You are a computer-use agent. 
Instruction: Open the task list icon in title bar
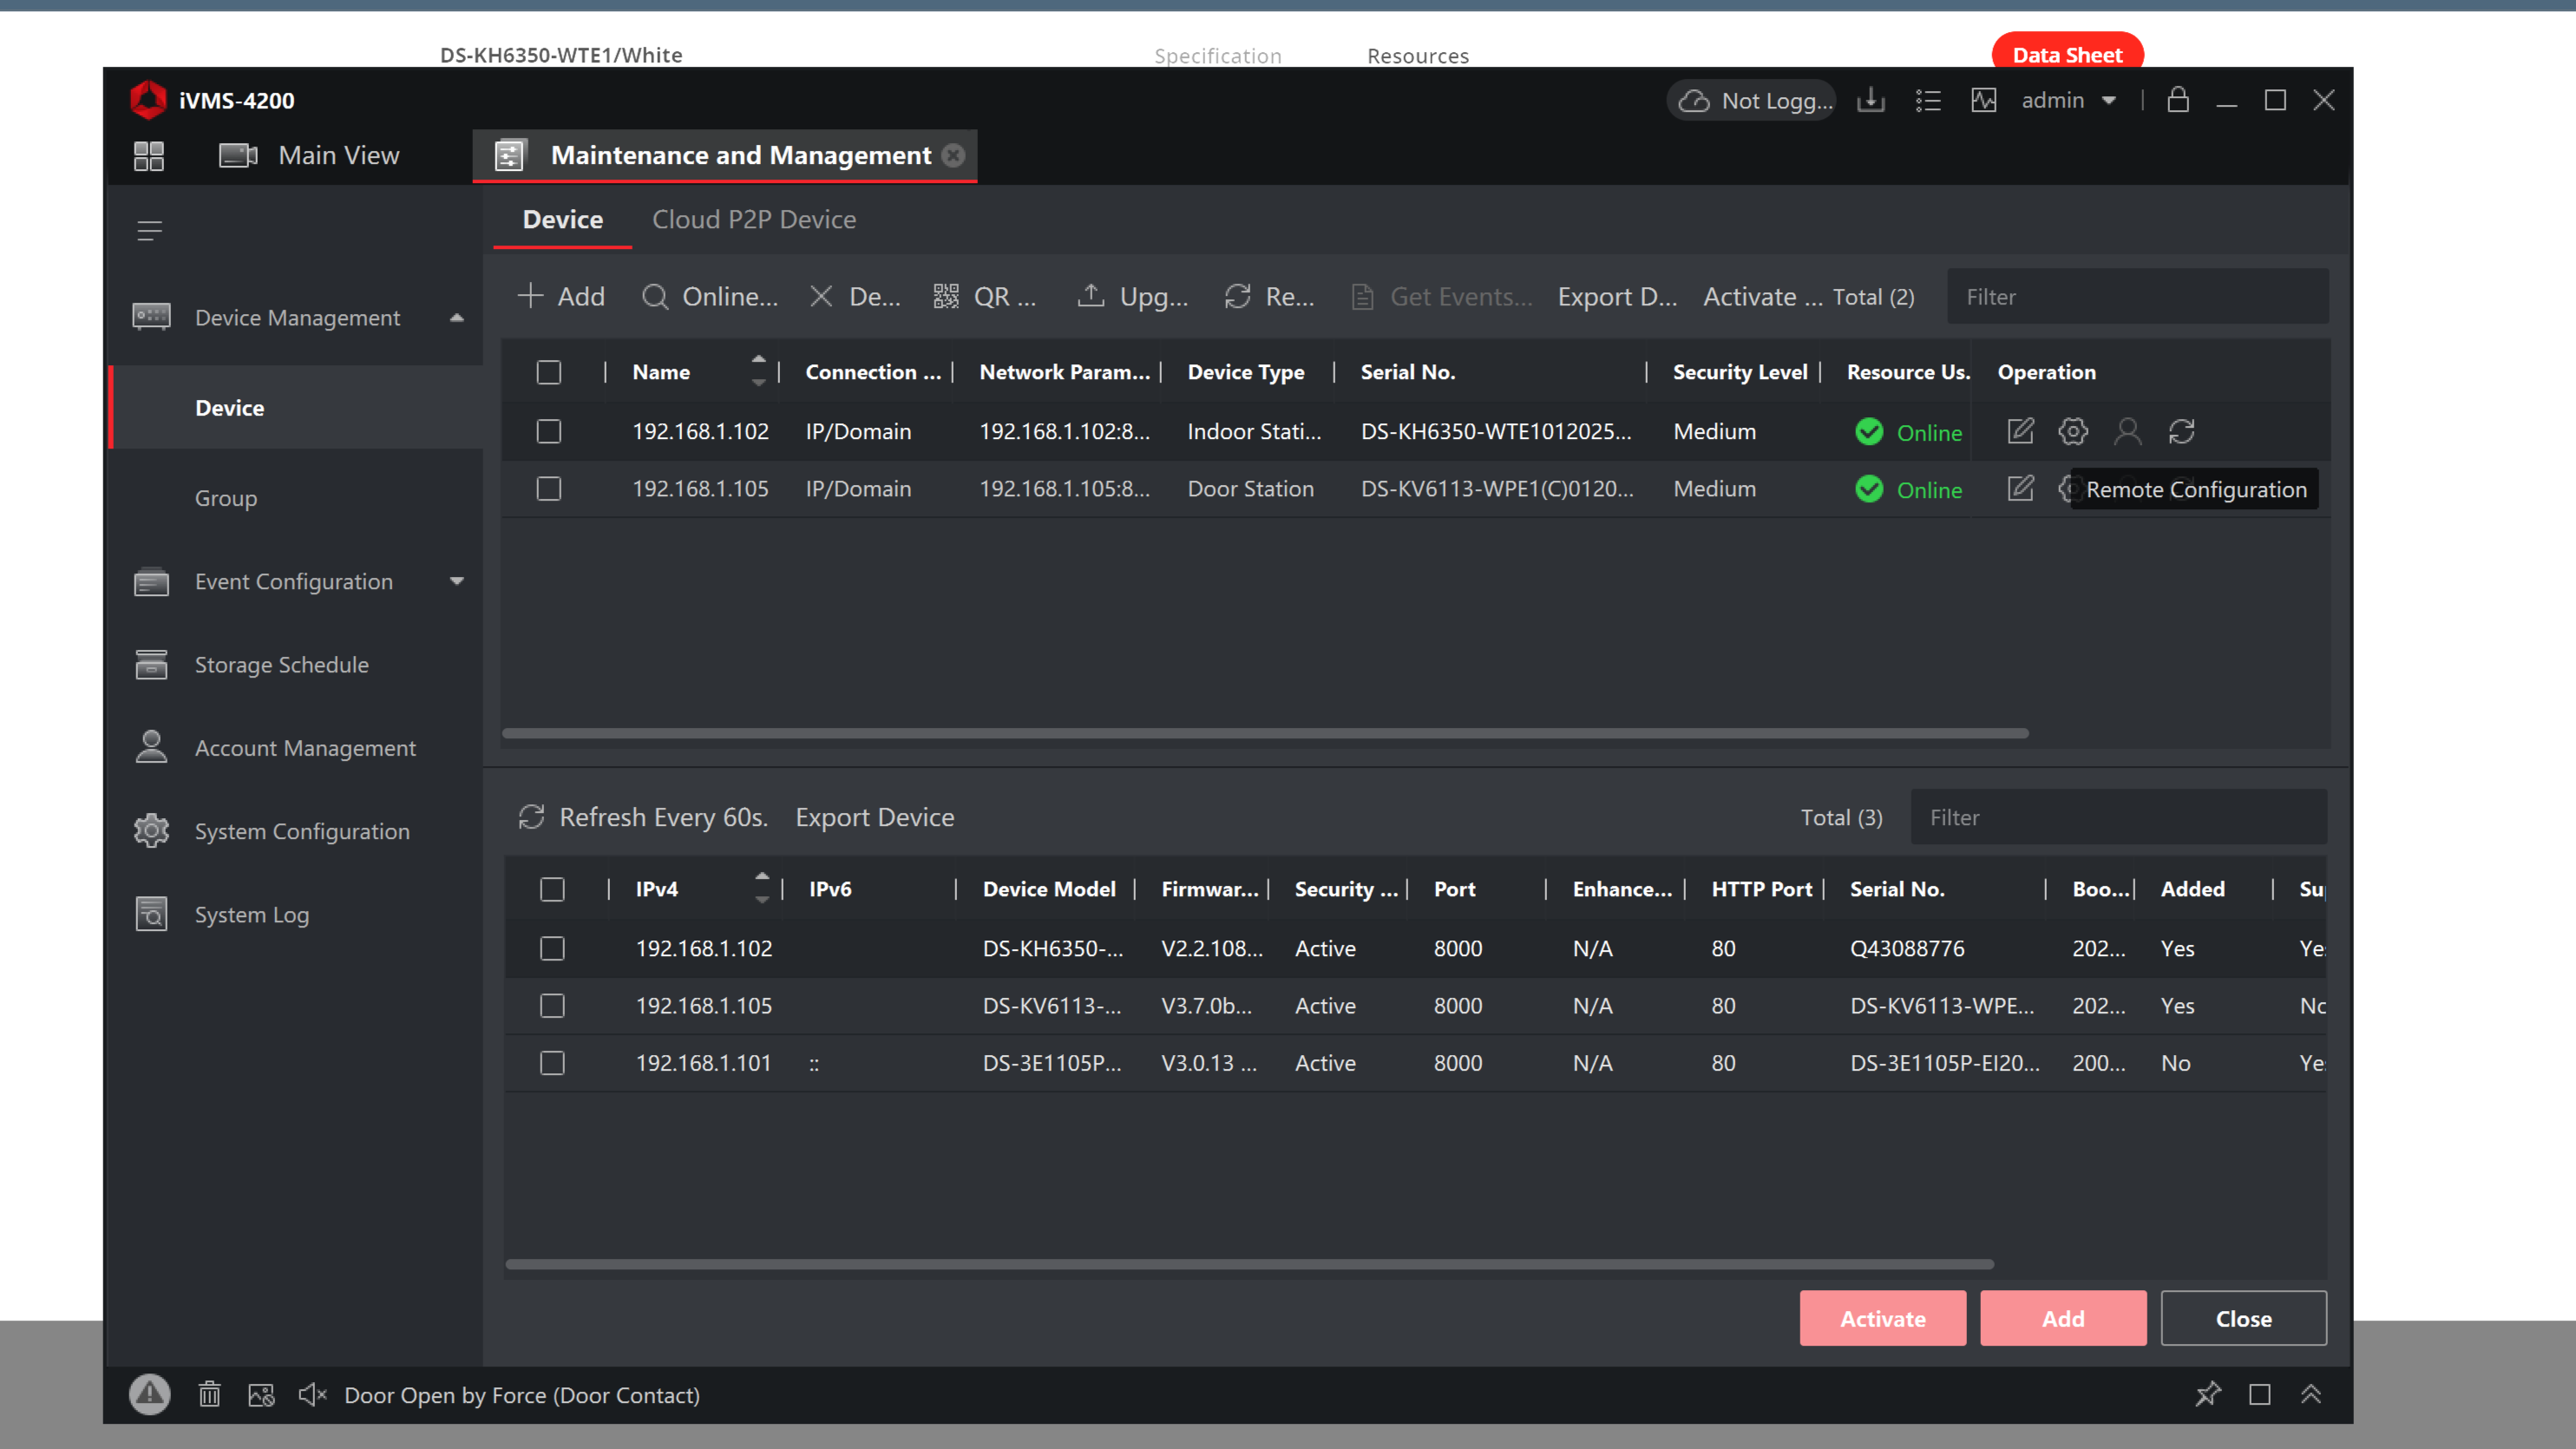1928,100
